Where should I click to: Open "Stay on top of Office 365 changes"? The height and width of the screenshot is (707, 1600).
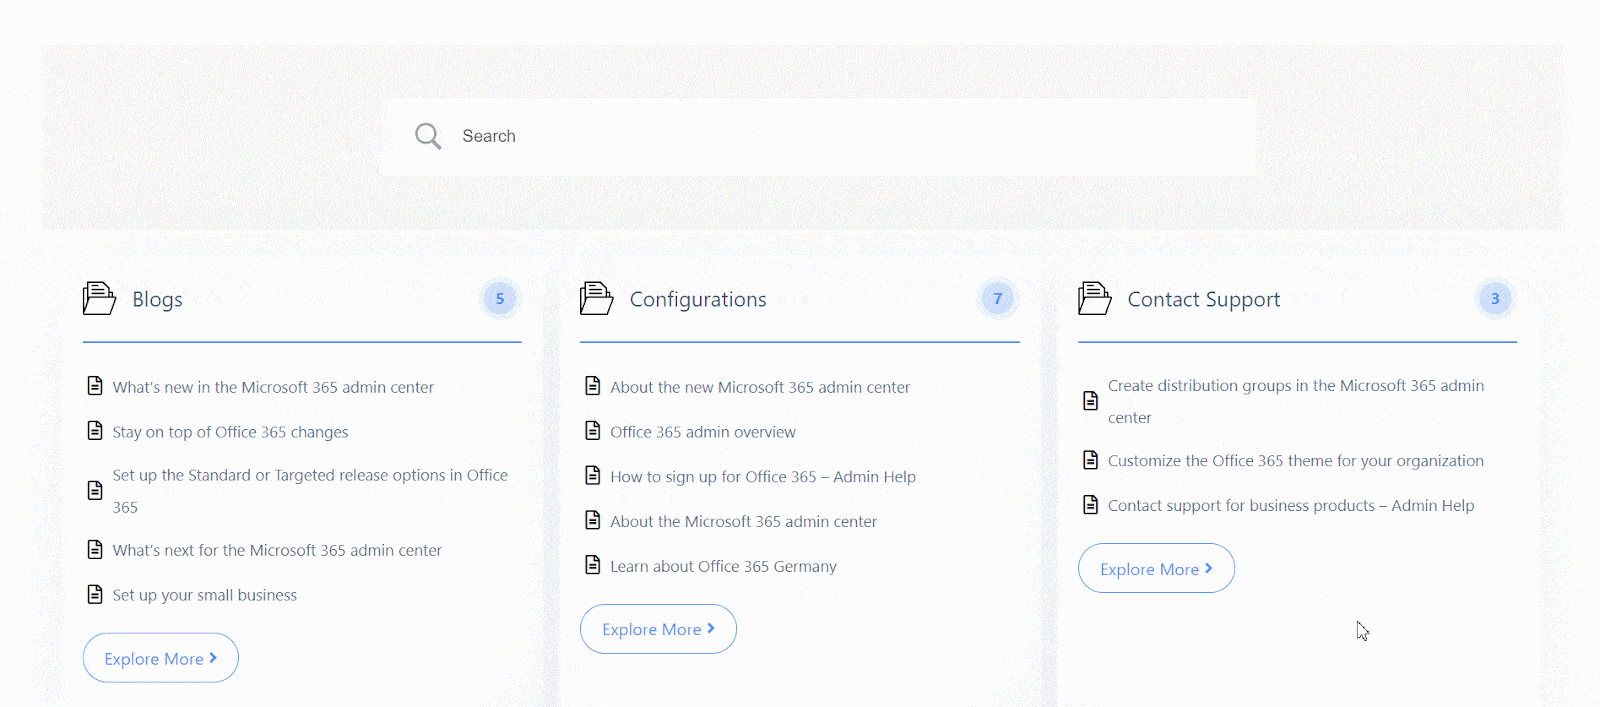[230, 432]
